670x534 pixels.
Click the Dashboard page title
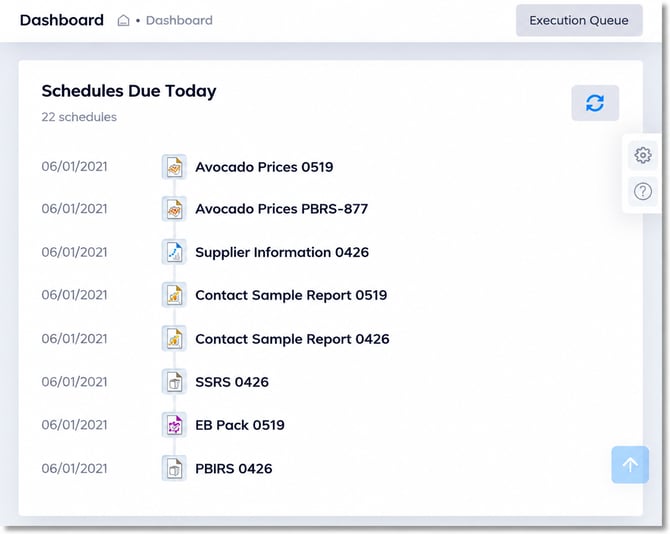62,20
